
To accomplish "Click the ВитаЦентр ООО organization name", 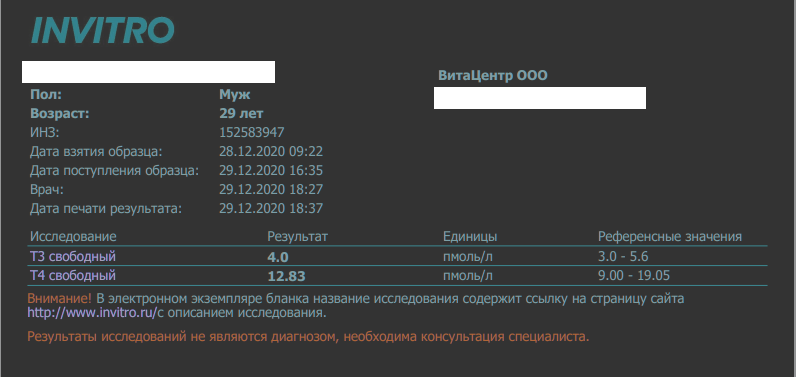I will (493, 76).
